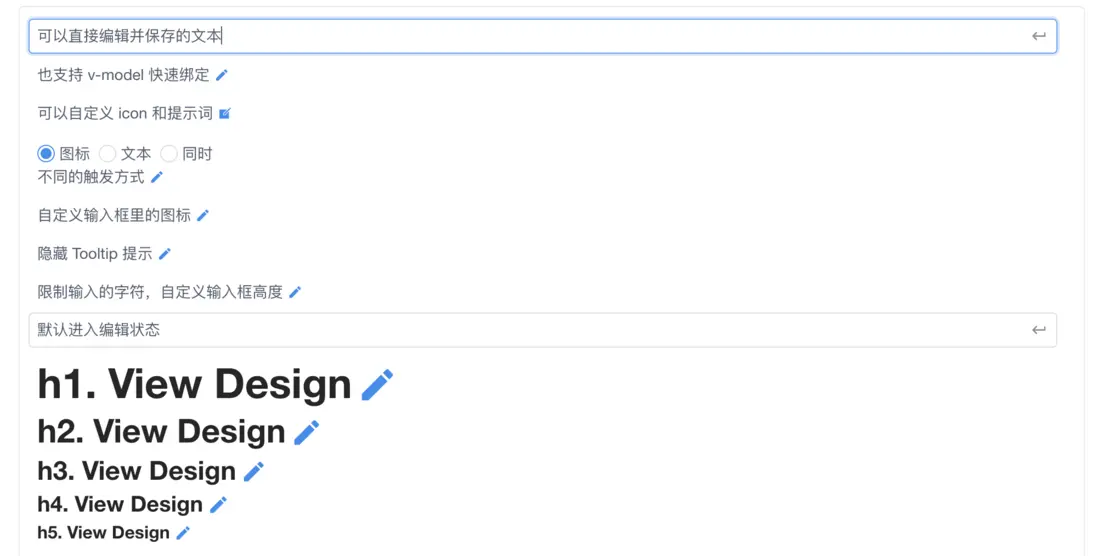Click the edit pencil next to "h3. View Design"
1098x556 pixels.
click(x=255, y=471)
